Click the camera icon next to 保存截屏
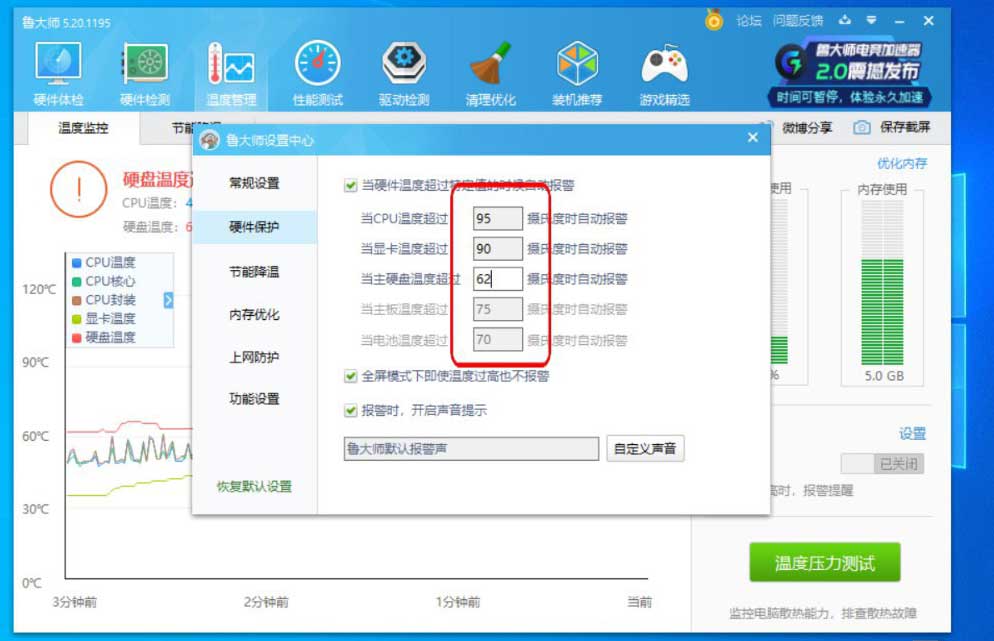 pyautogui.click(x=861, y=127)
